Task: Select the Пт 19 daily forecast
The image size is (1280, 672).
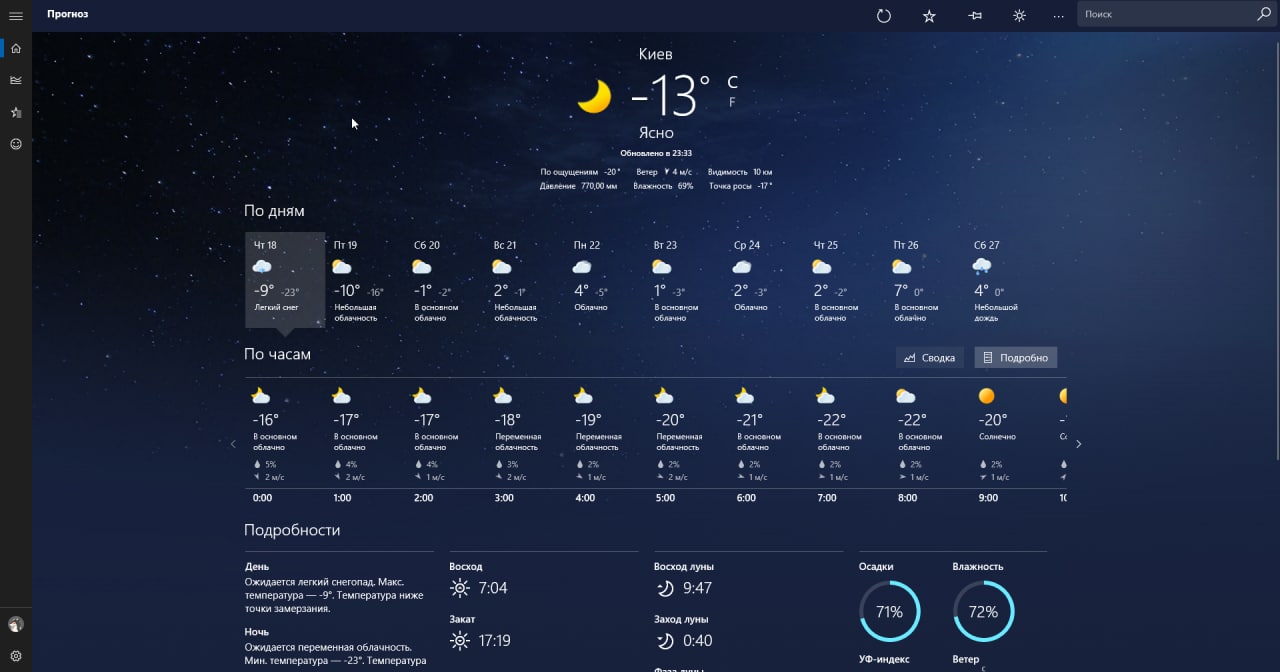Action: pos(365,279)
